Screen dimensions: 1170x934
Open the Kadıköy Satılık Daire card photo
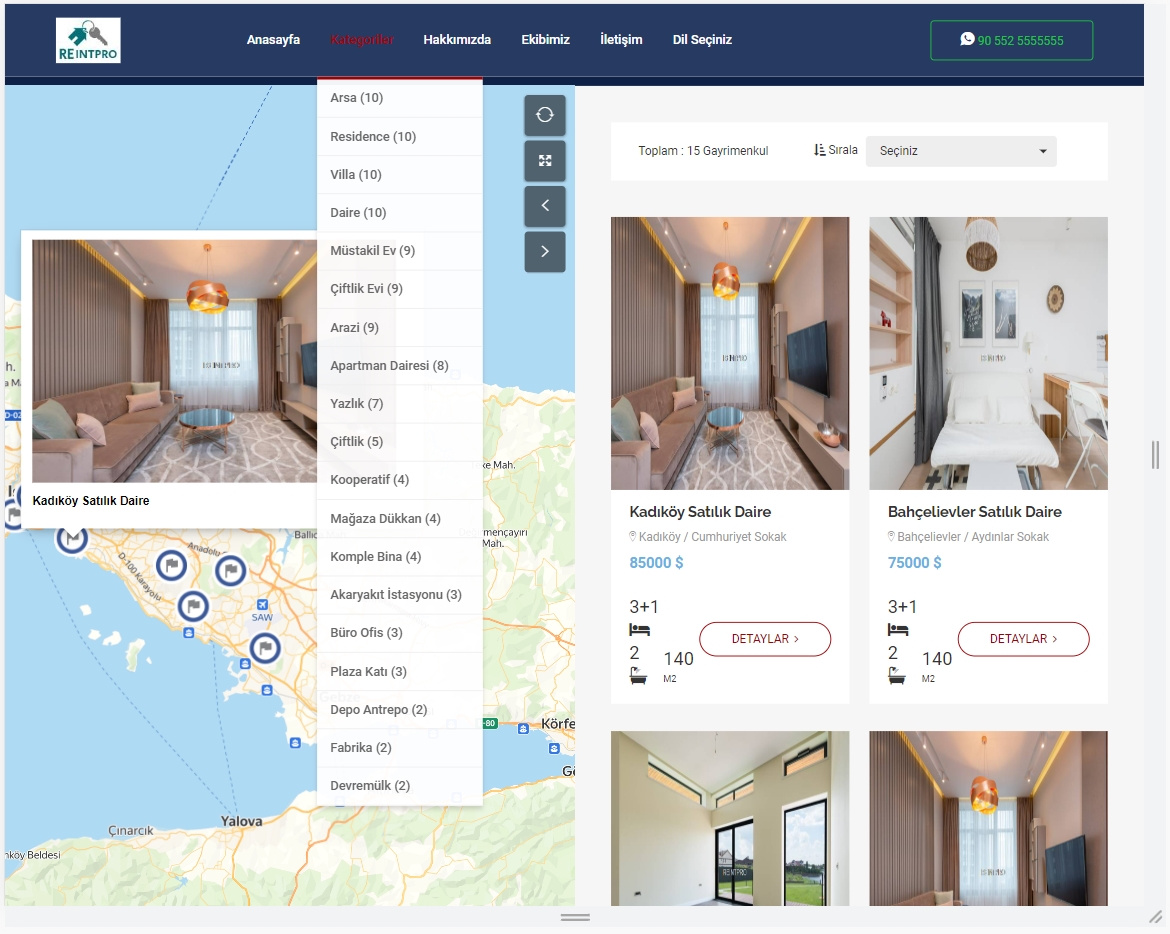point(730,354)
